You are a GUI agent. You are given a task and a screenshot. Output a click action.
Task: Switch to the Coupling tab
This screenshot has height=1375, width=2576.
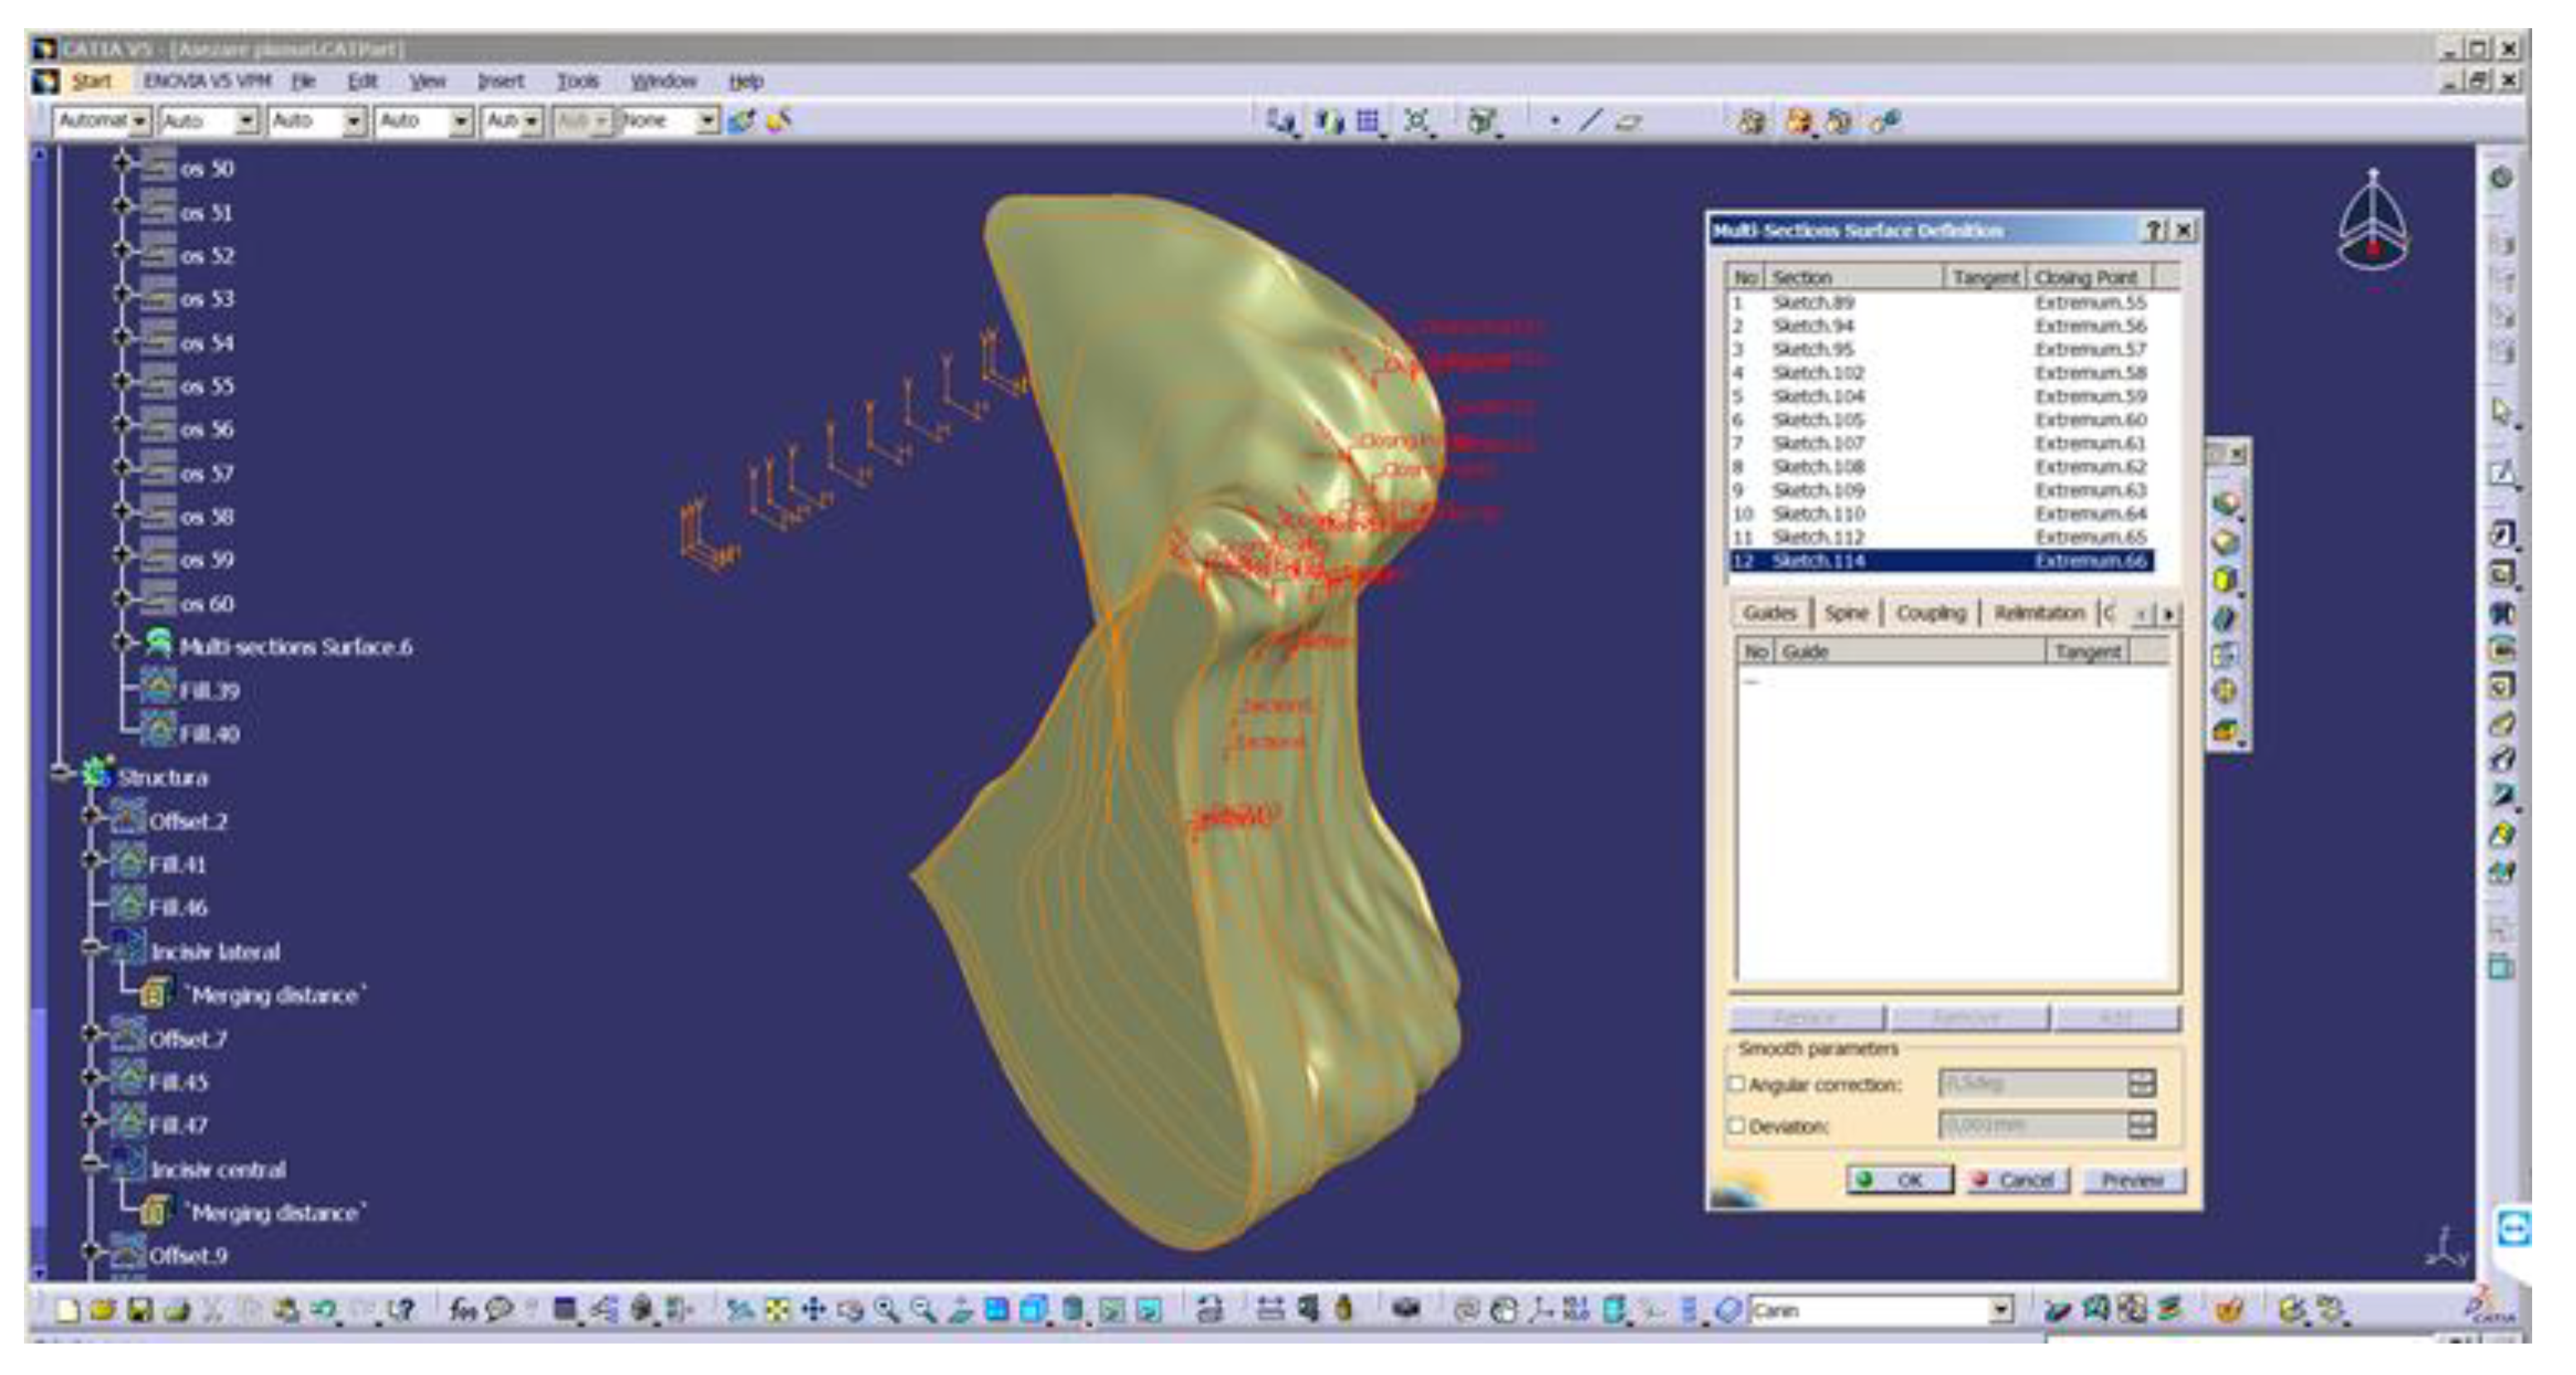click(1930, 613)
